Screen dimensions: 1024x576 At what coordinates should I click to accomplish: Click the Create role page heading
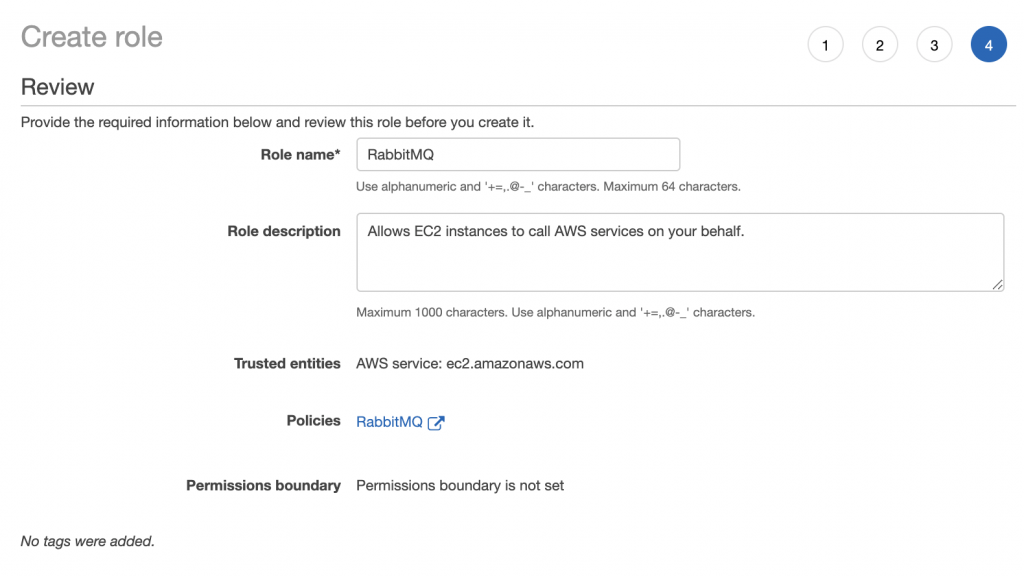click(x=91, y=37)
